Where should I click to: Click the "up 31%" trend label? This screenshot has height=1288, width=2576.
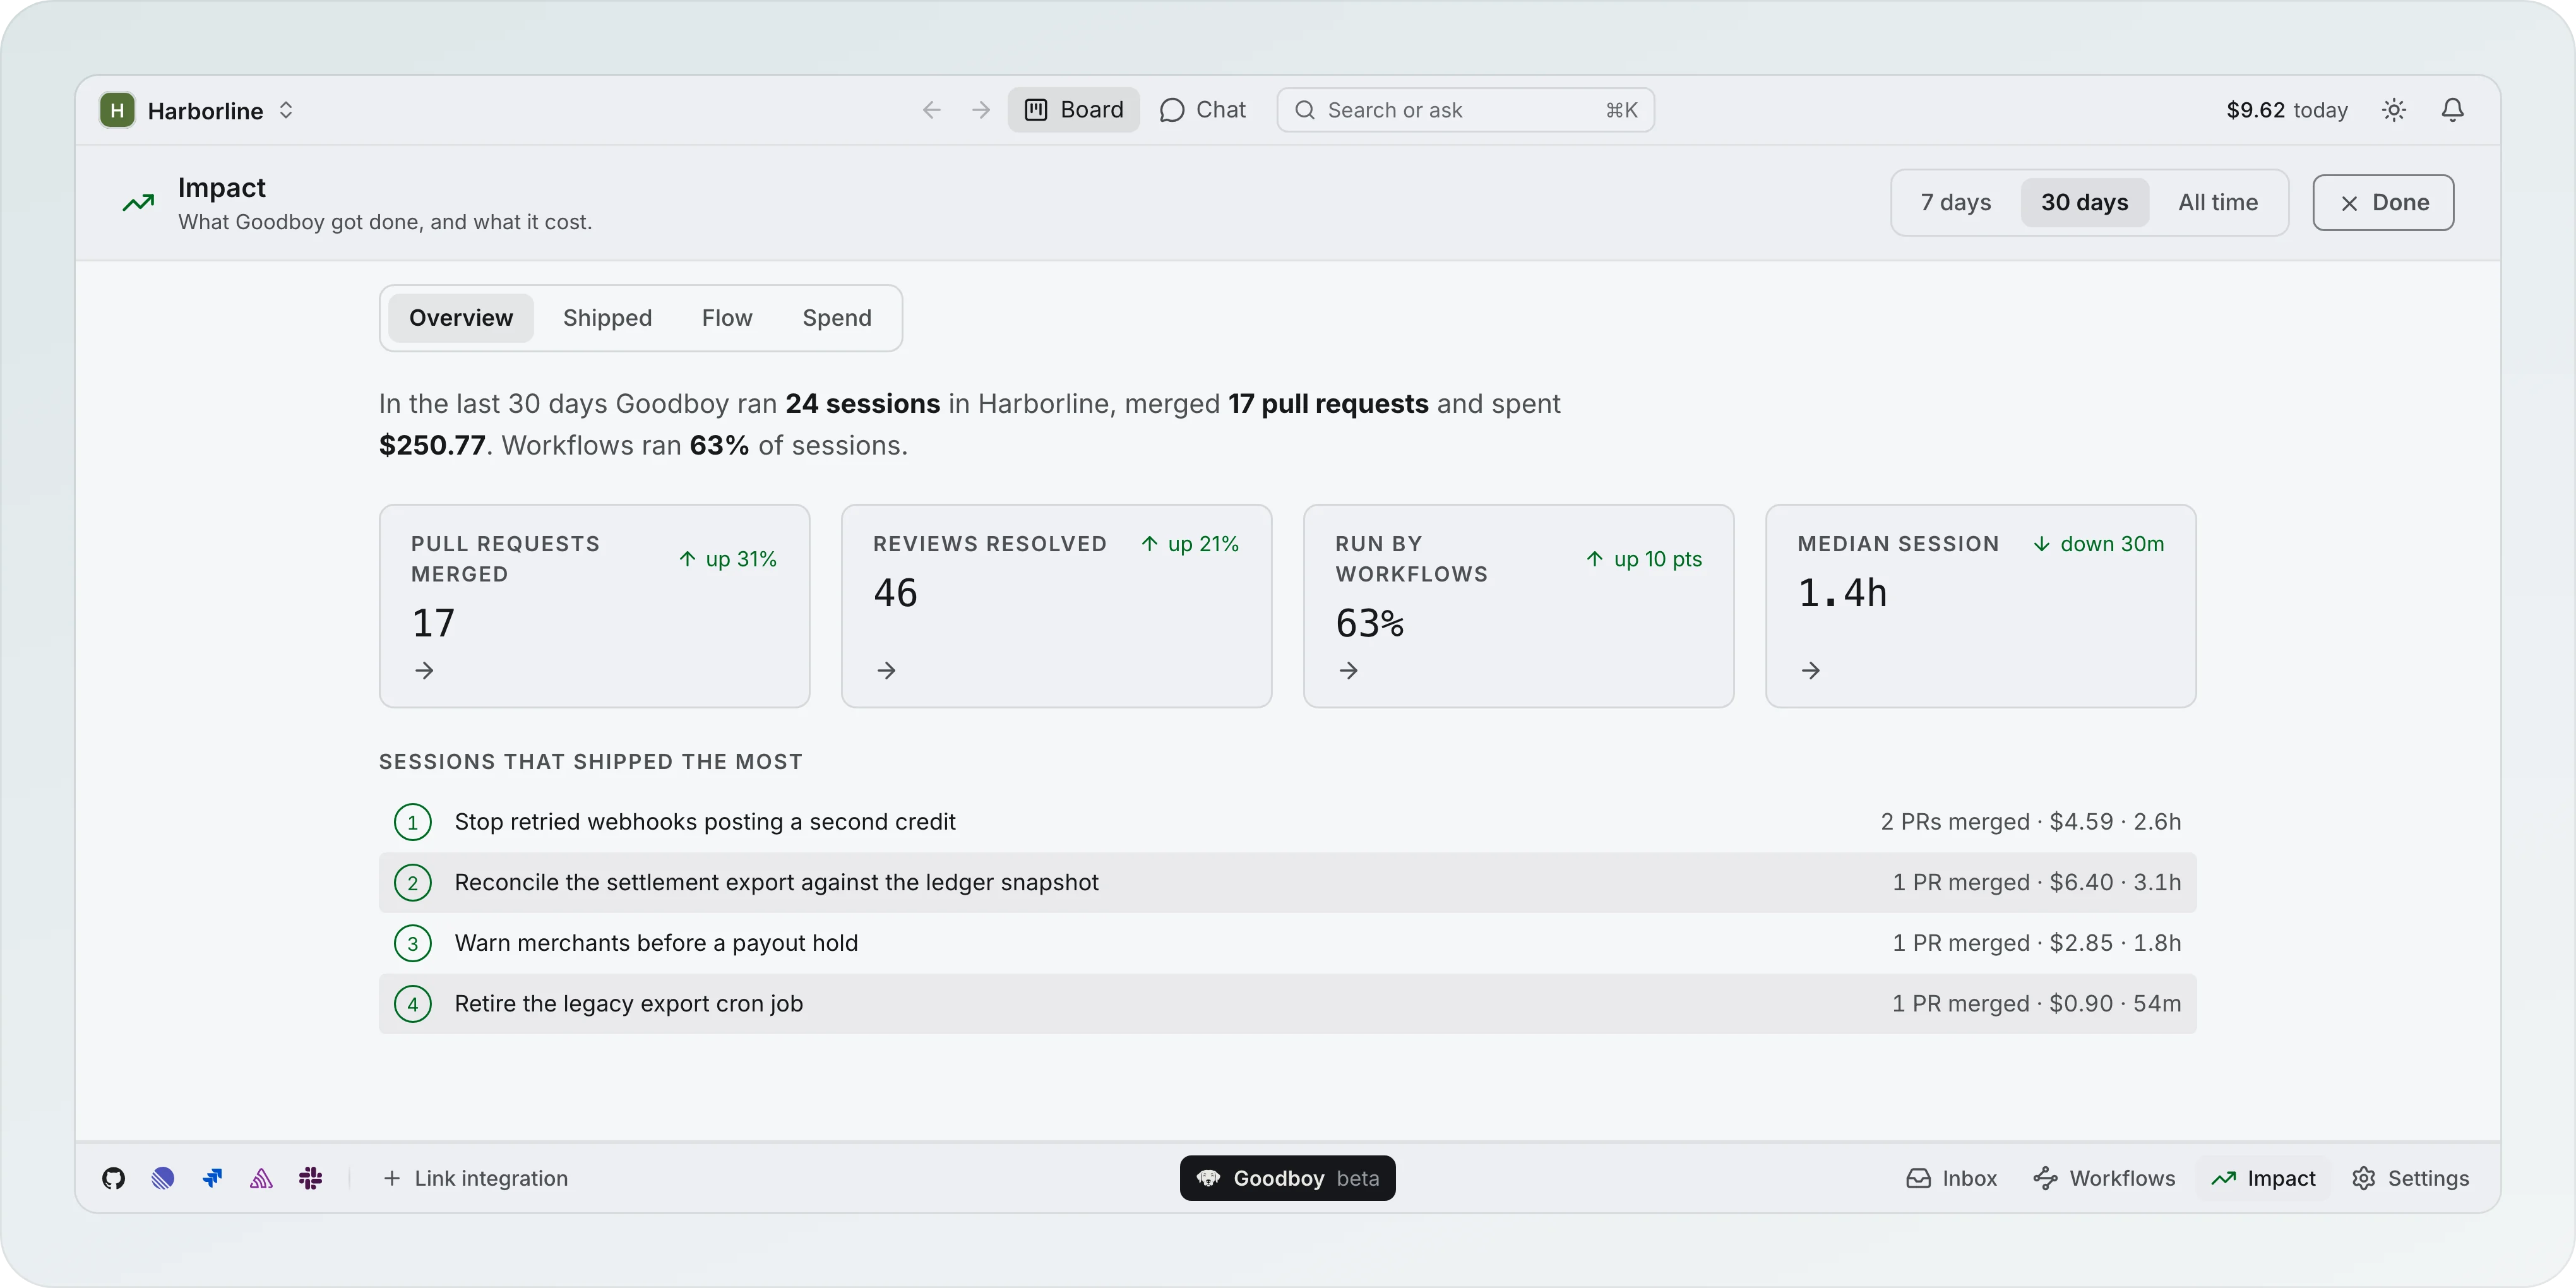pos(728,559)
